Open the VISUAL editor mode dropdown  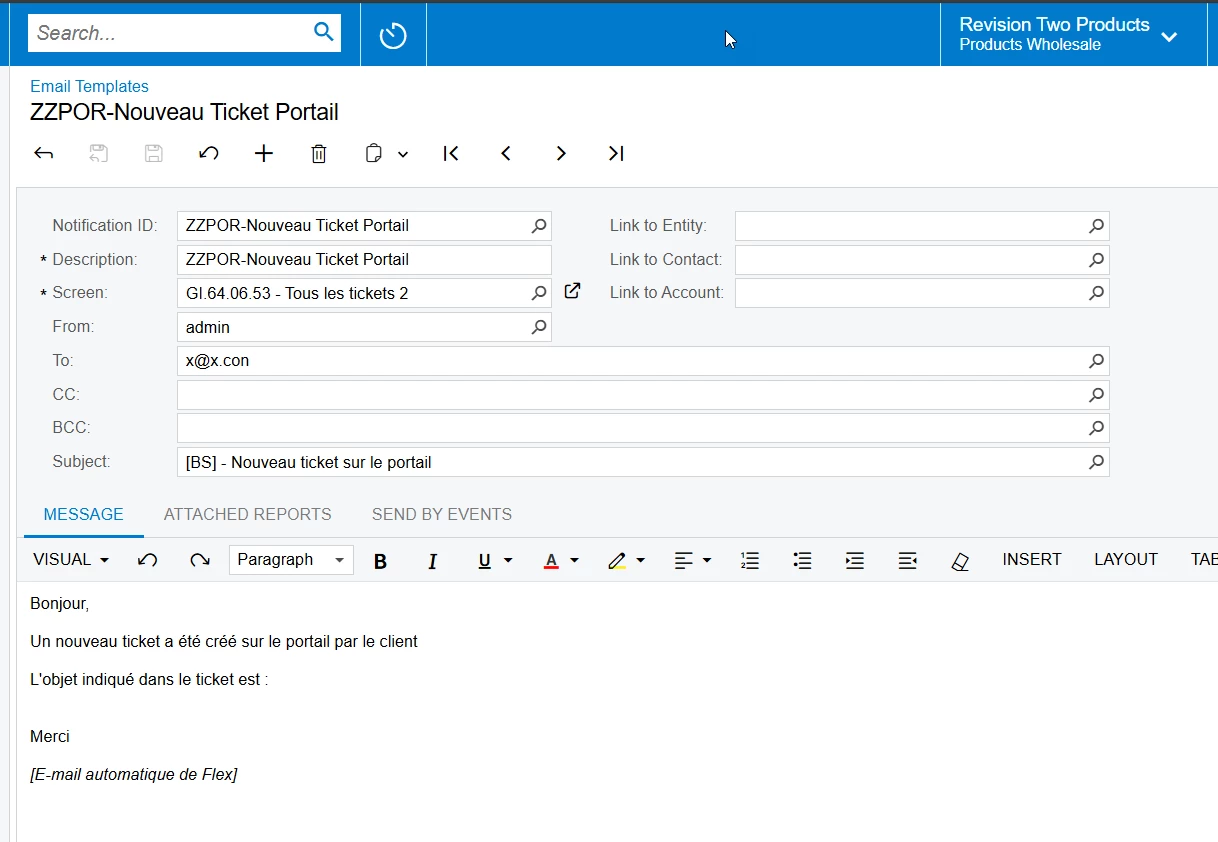point(71,560)
